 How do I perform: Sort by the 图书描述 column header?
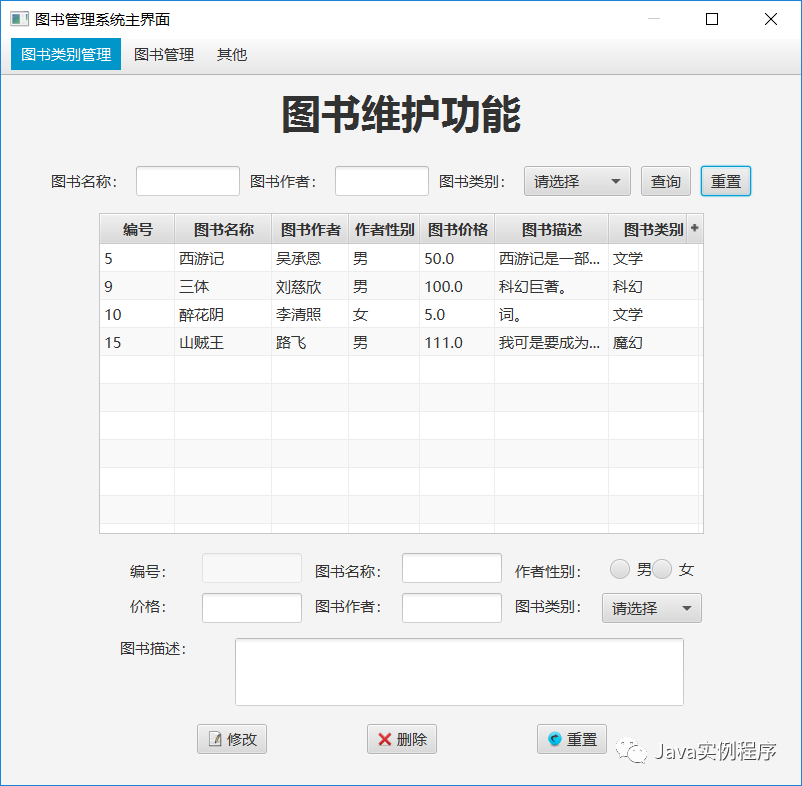(551, 229)
